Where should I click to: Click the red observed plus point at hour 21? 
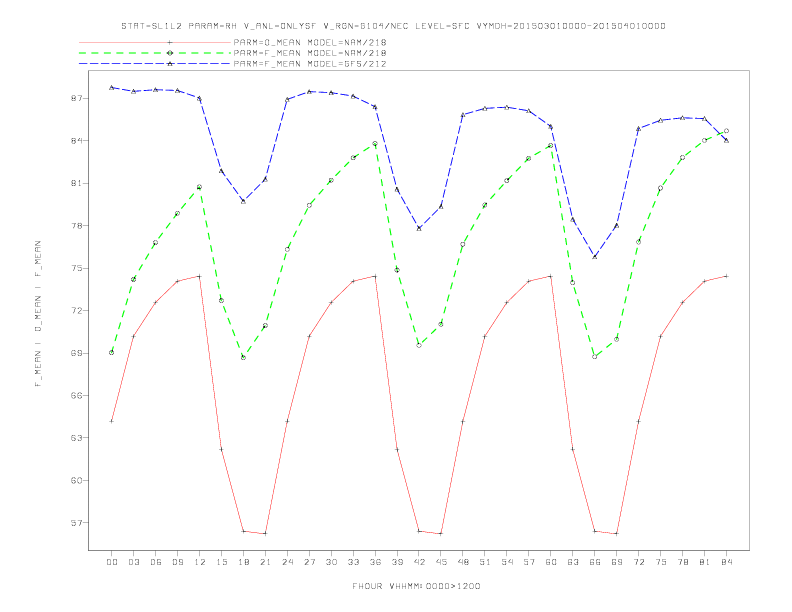(265, 534)
